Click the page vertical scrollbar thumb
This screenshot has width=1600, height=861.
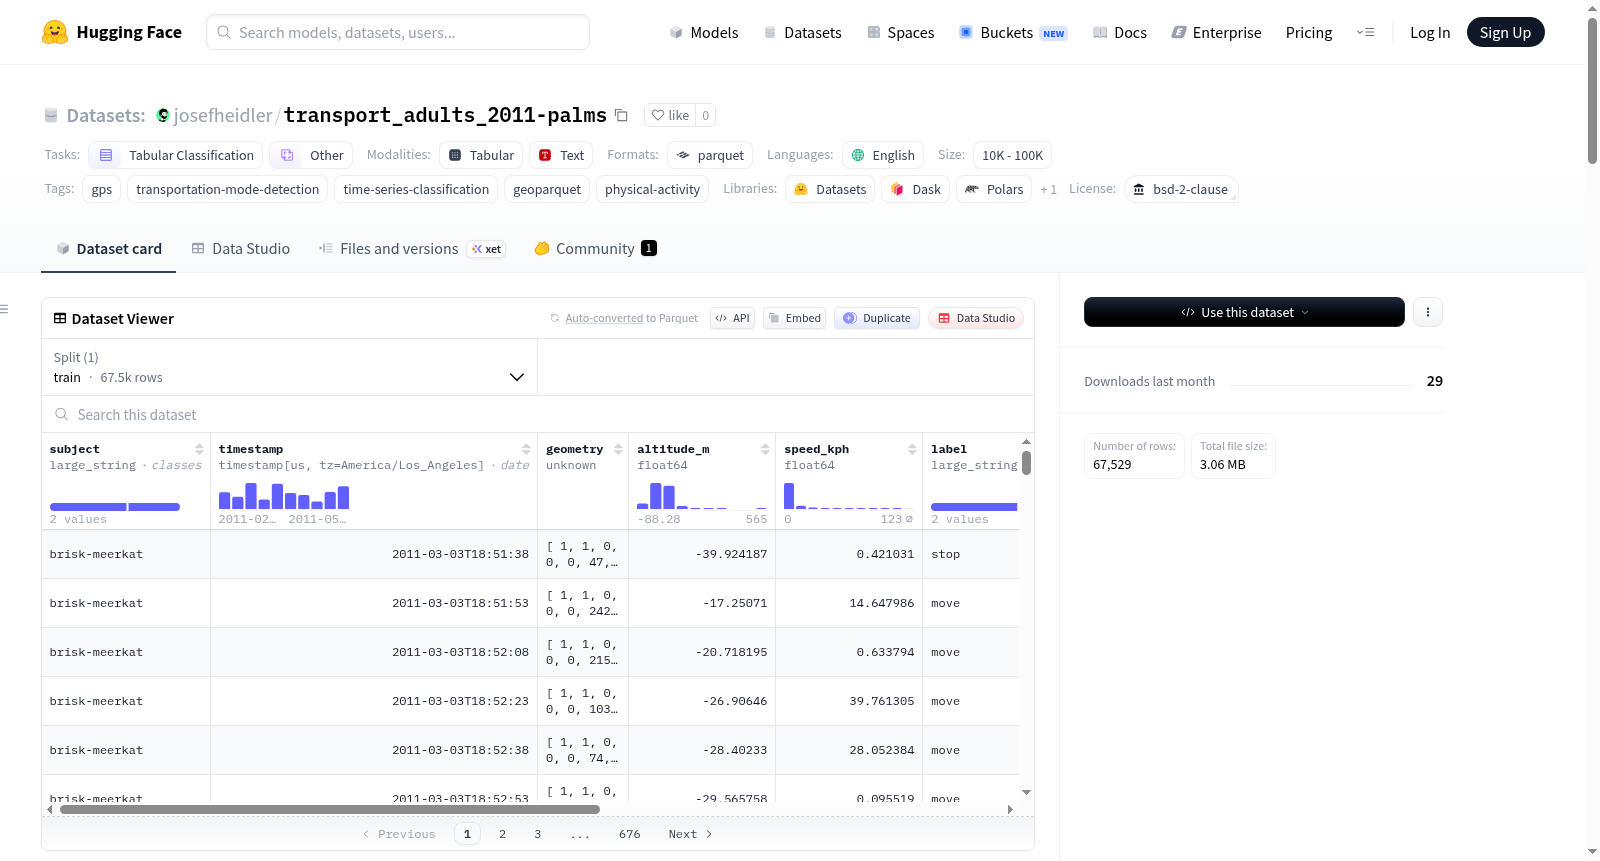click(1592, 90)
